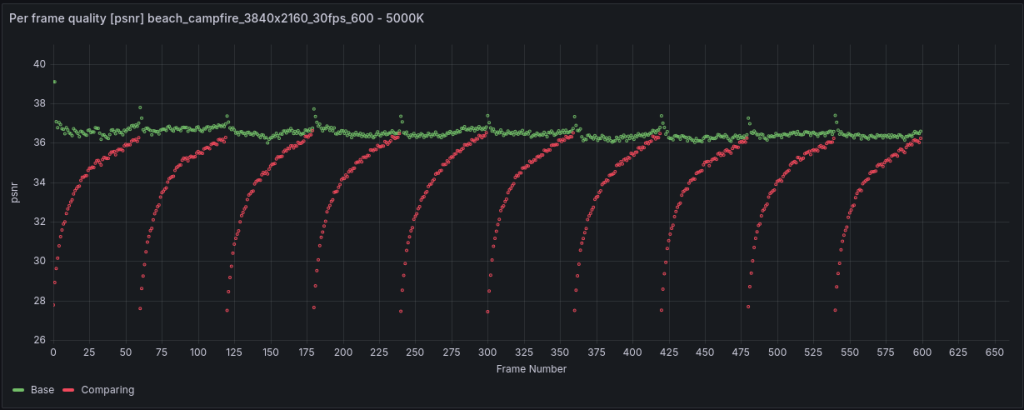Open the panel menu from the title

(215, 19)
